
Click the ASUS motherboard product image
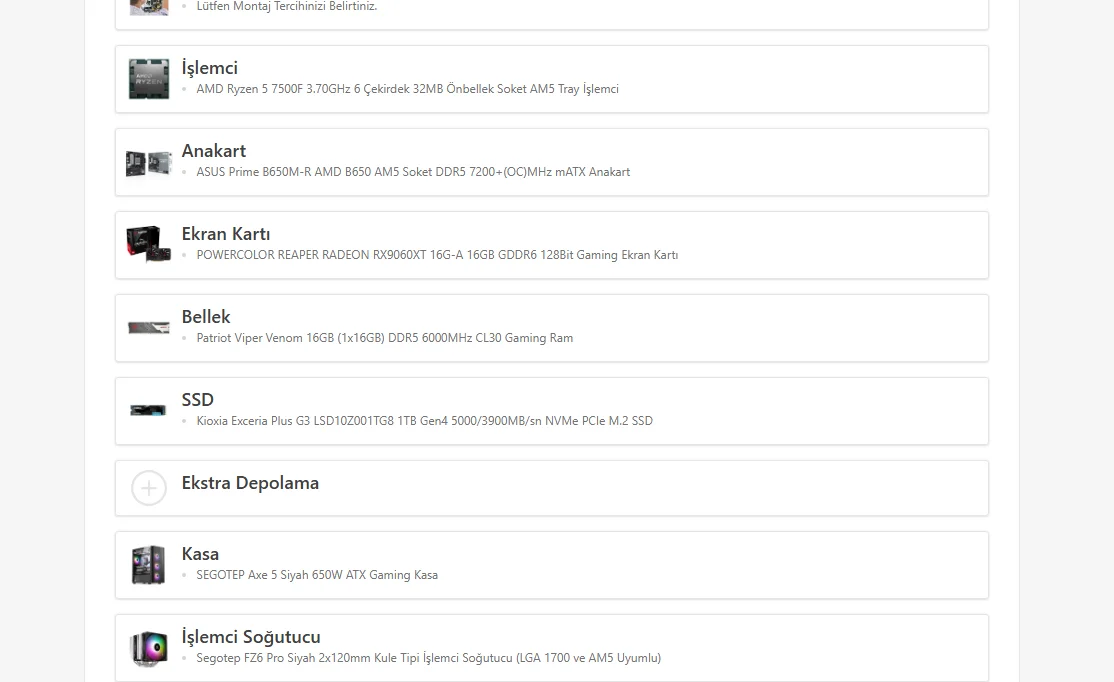(x=148, y=162)
